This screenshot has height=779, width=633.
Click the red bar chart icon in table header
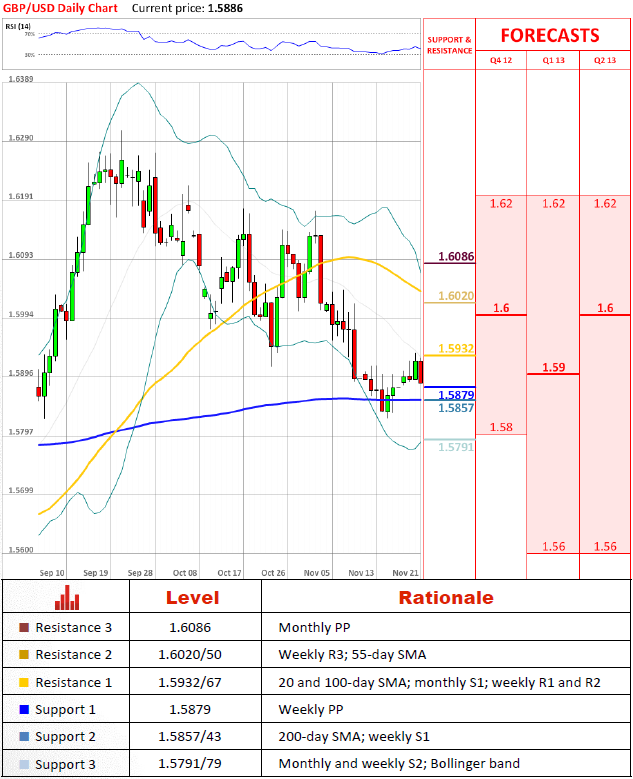68,598
